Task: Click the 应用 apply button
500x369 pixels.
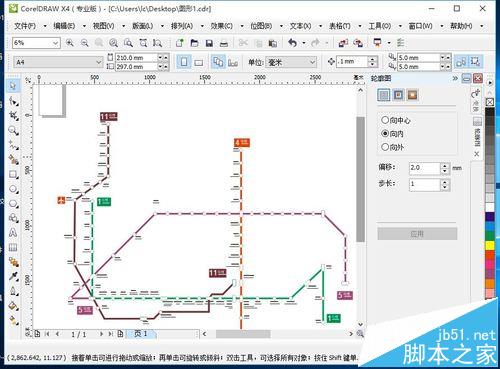Action: click(417, 234)
